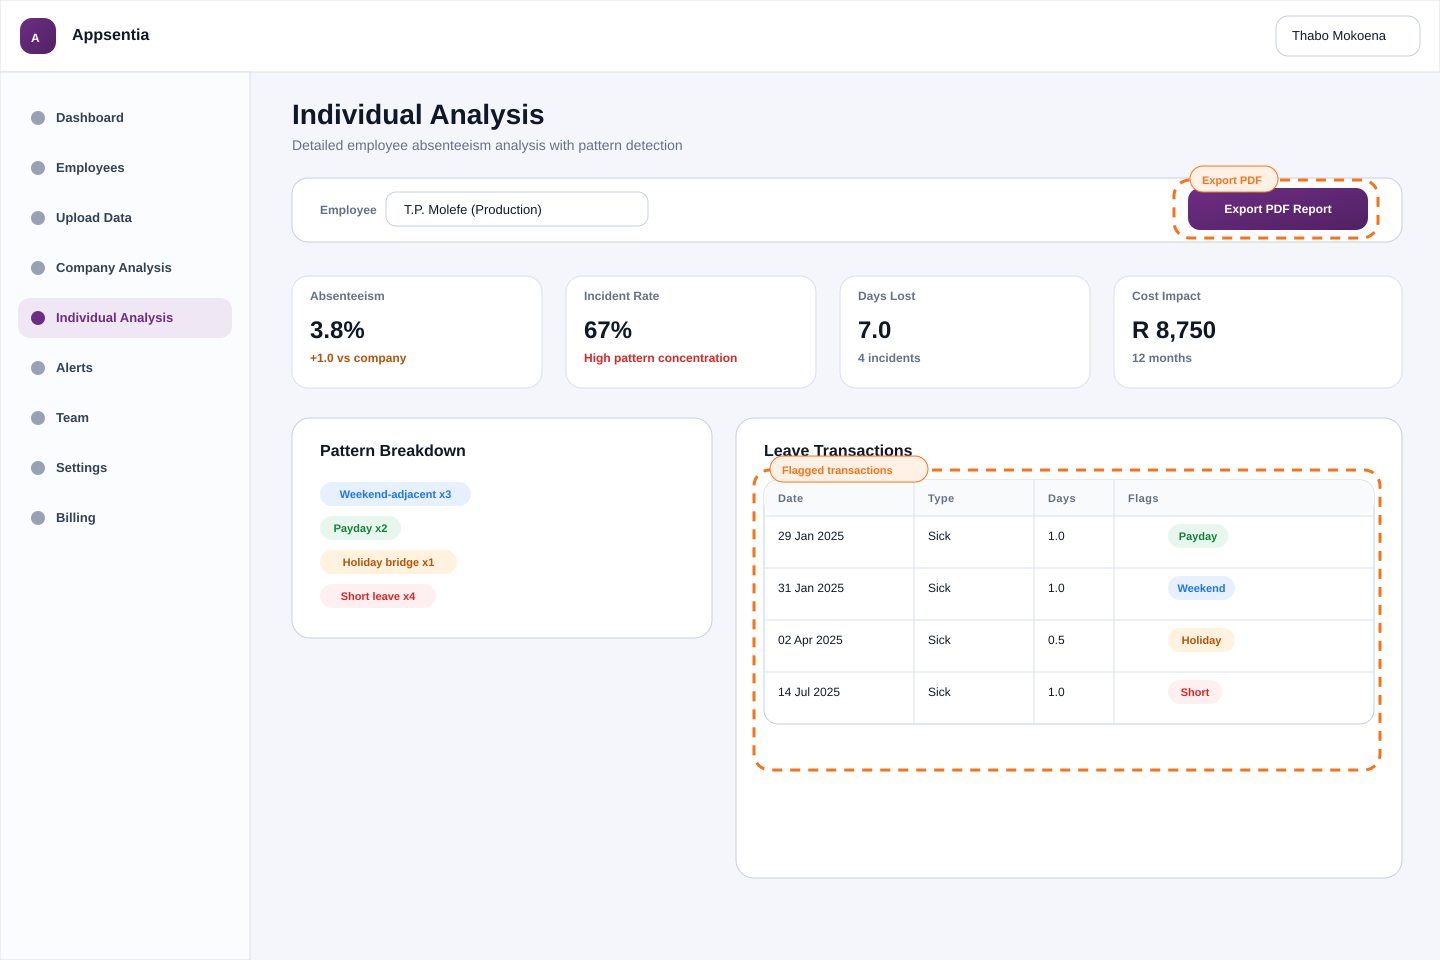Click the Cost Impact R 8,750 card
Image resolution: width=1440 pixels, height=960 pixels.
point(1258,332)
